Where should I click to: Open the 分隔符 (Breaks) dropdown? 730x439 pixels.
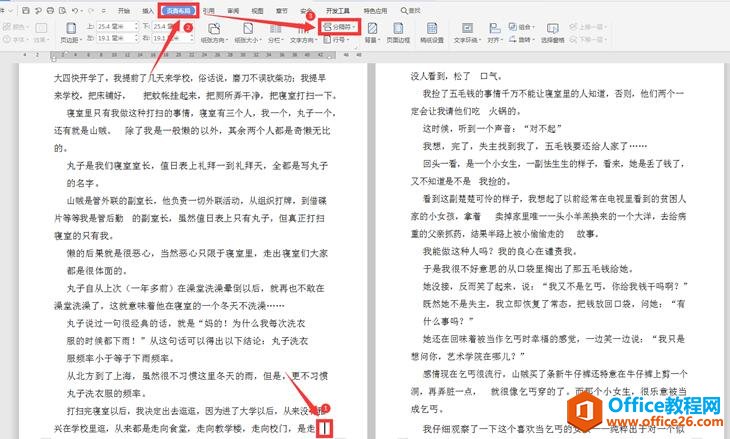point(340,27)
